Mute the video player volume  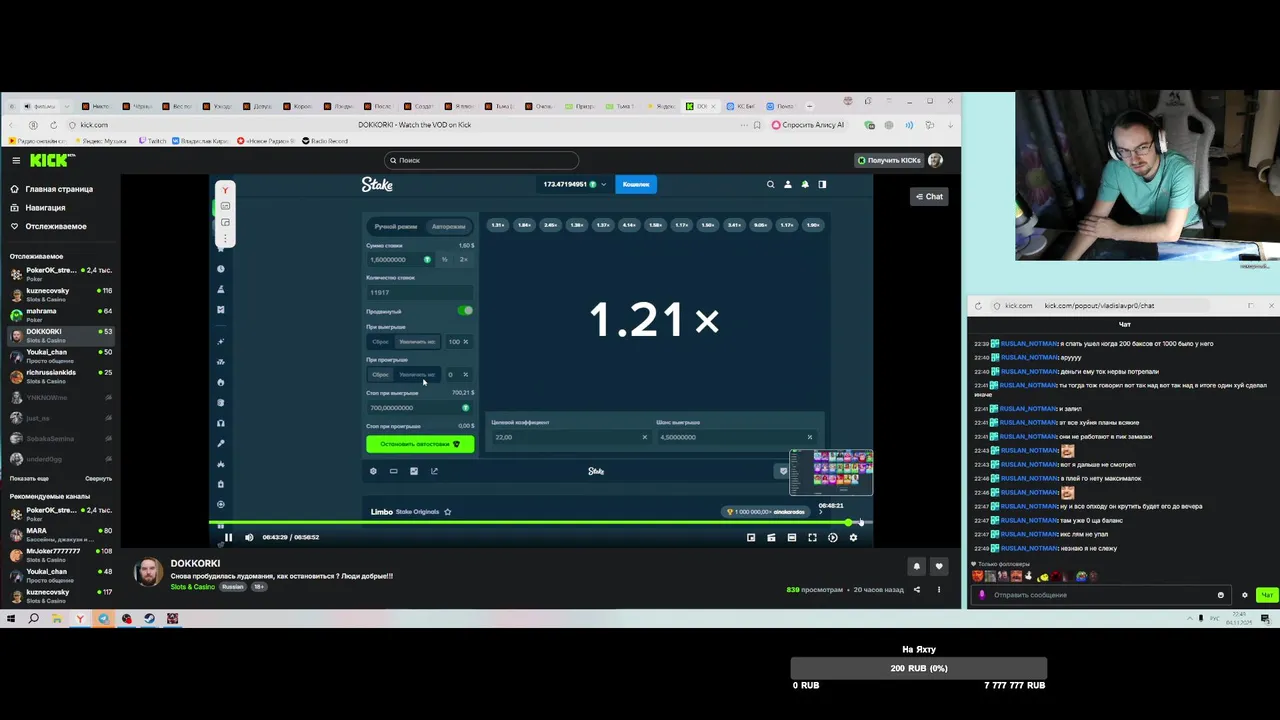click(249, 538)
